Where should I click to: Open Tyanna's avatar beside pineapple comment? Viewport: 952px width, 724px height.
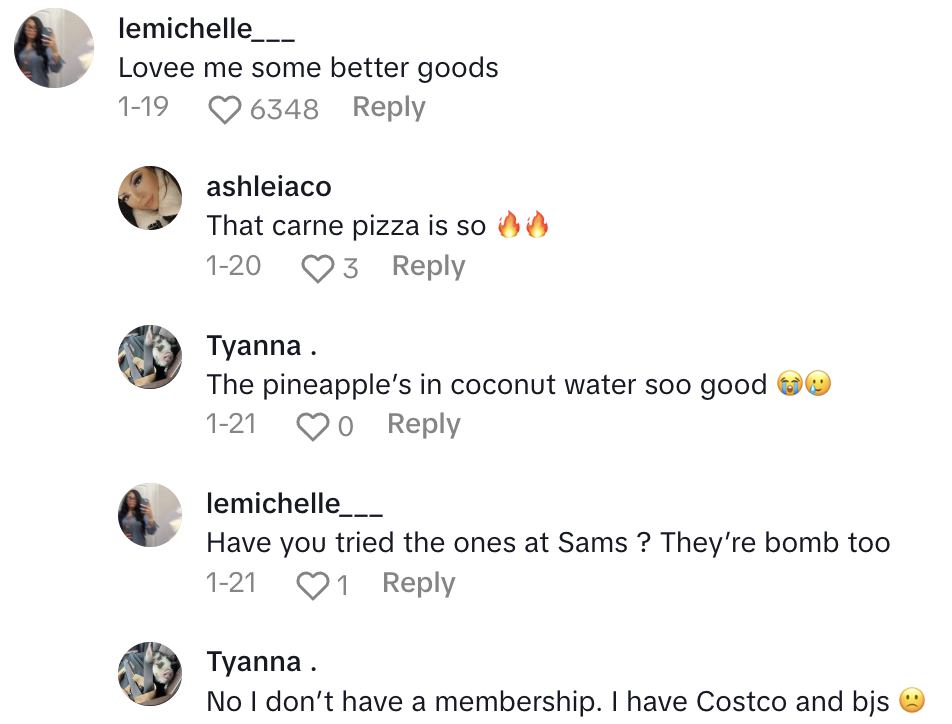[150, 357]
